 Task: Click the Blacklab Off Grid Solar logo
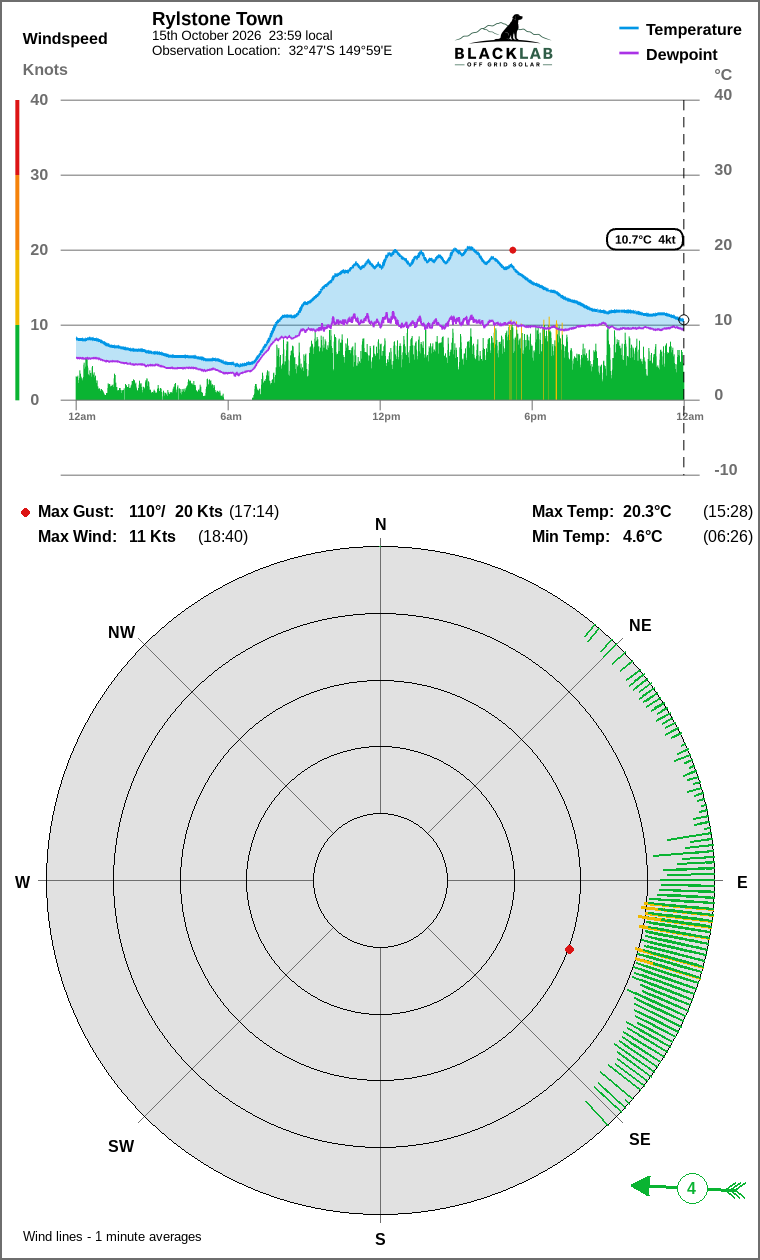point(503,41)
